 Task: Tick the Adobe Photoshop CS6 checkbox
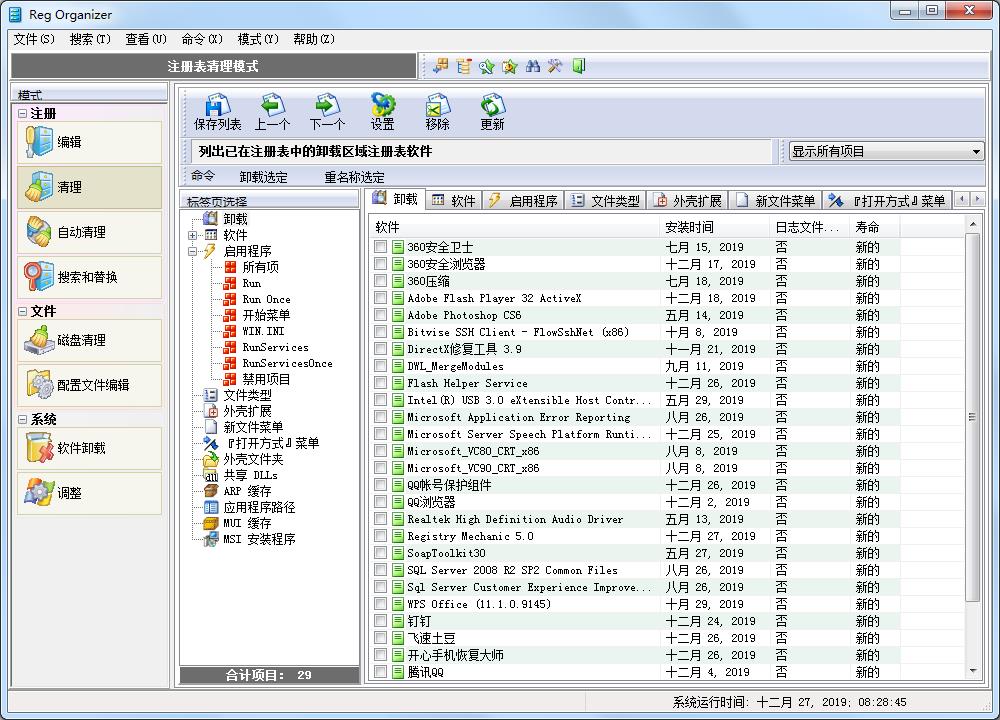point(381,316)
